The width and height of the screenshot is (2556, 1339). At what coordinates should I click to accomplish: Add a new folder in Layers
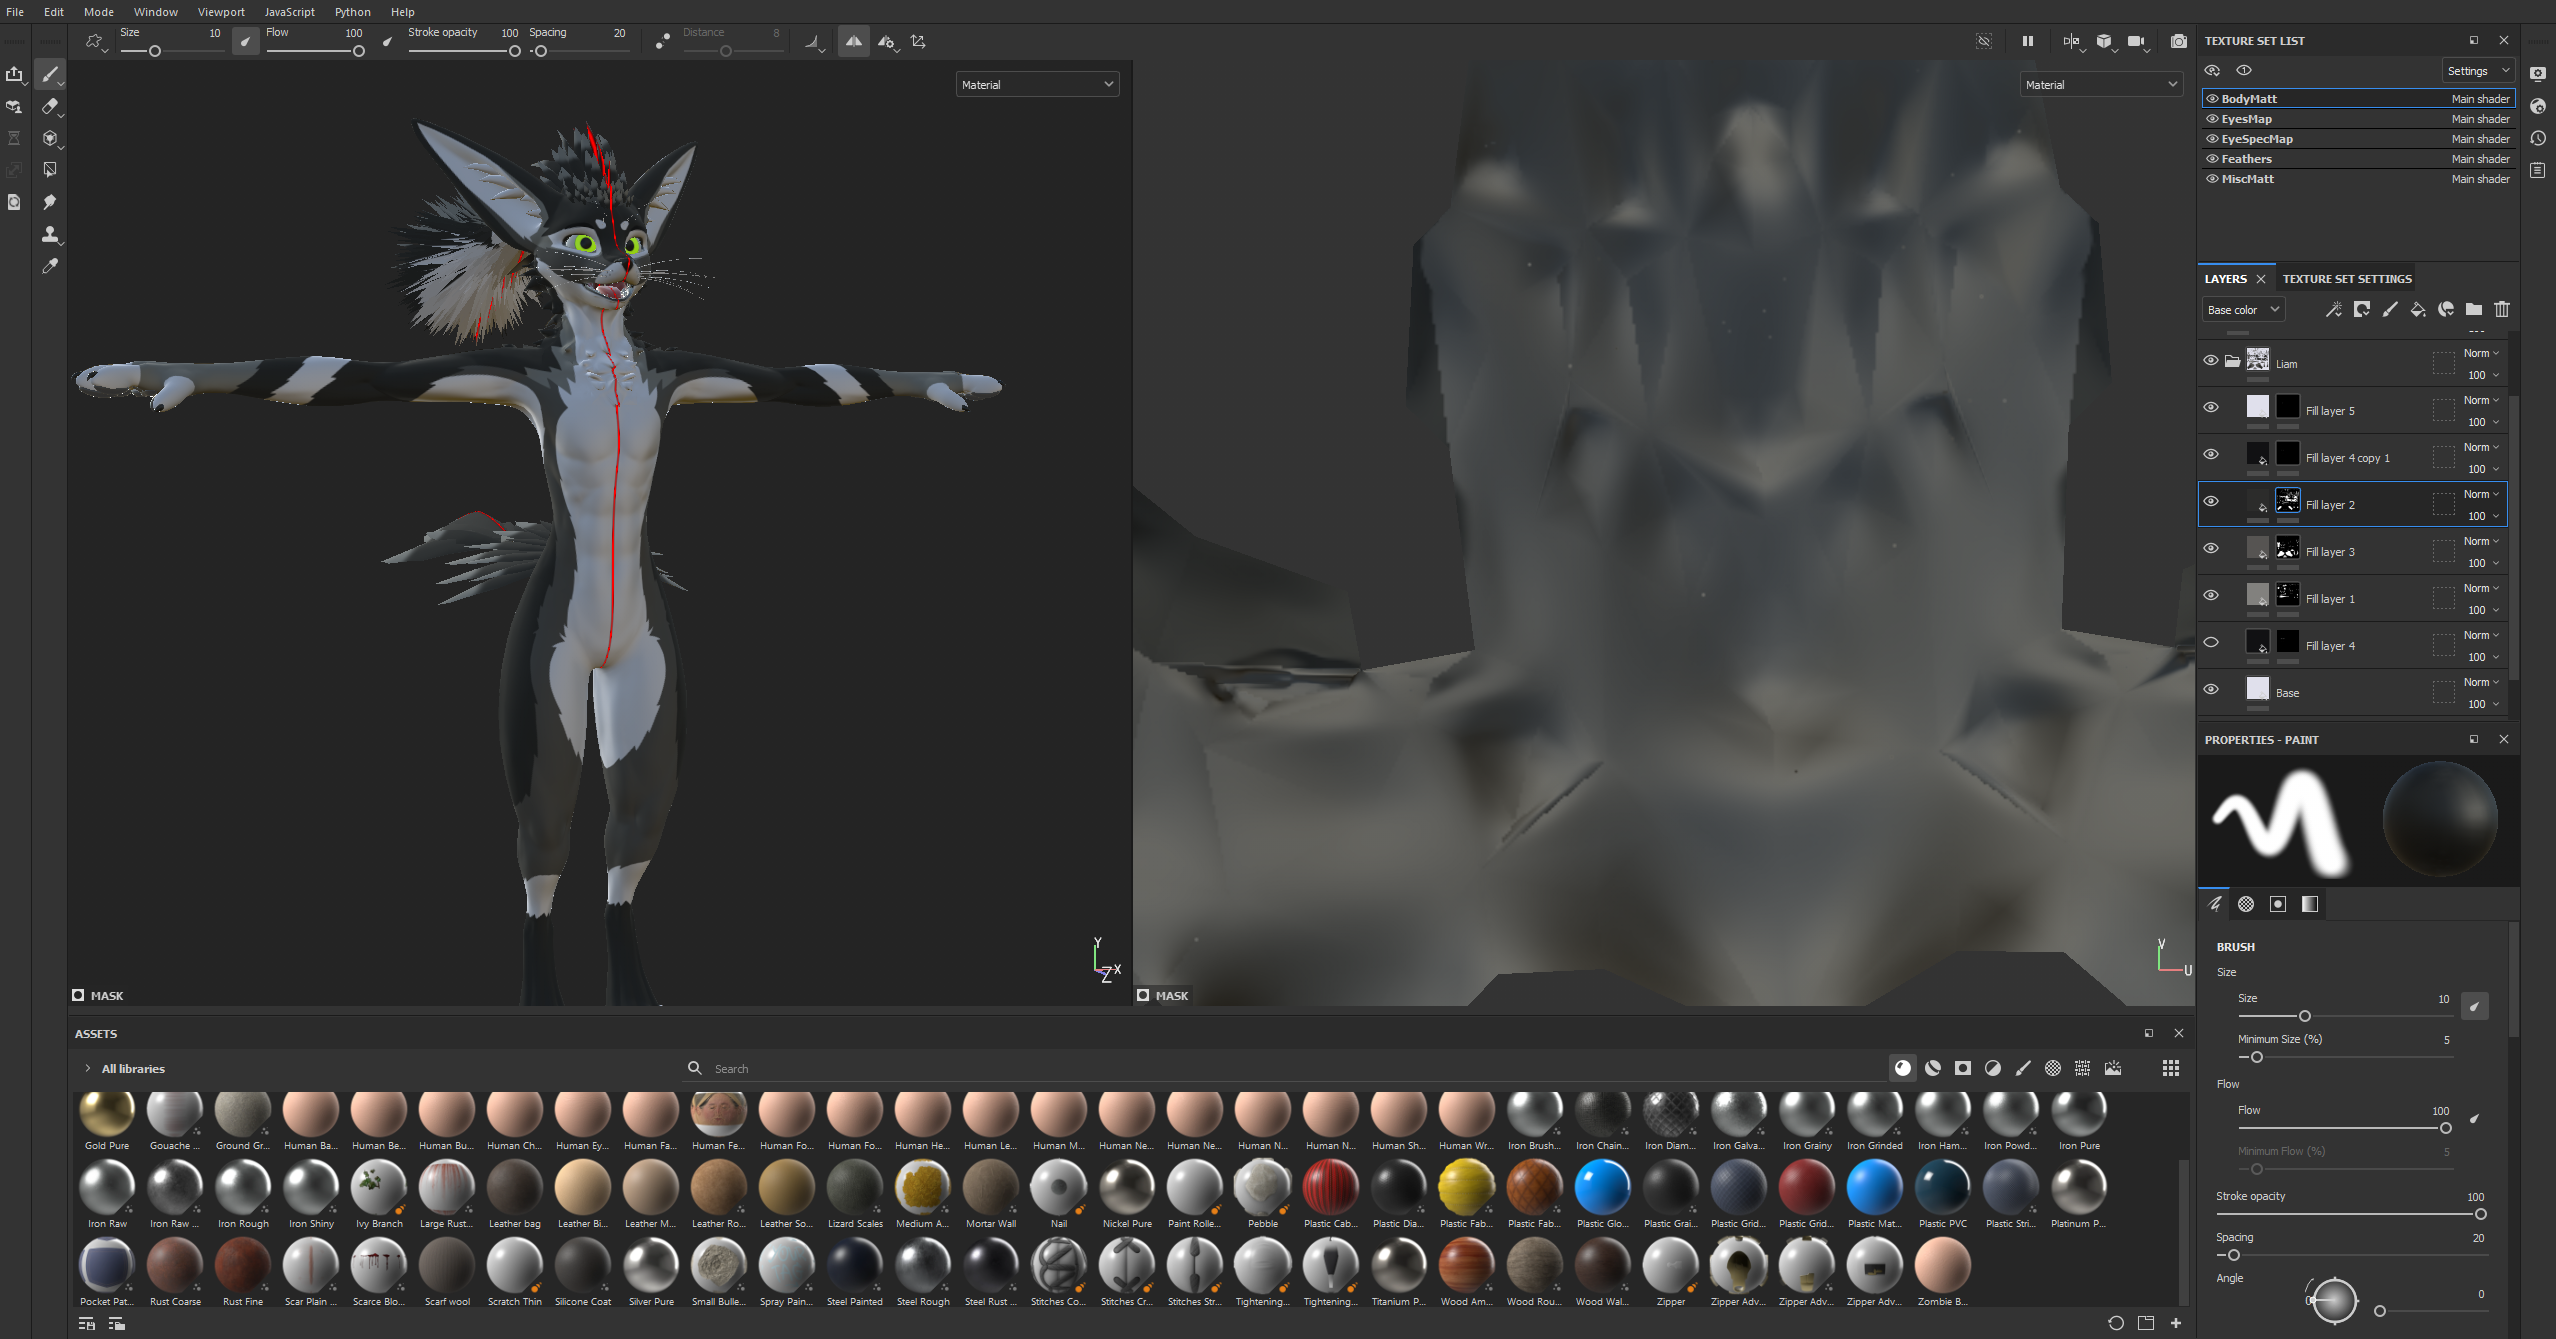click(x=2474, y=309)
